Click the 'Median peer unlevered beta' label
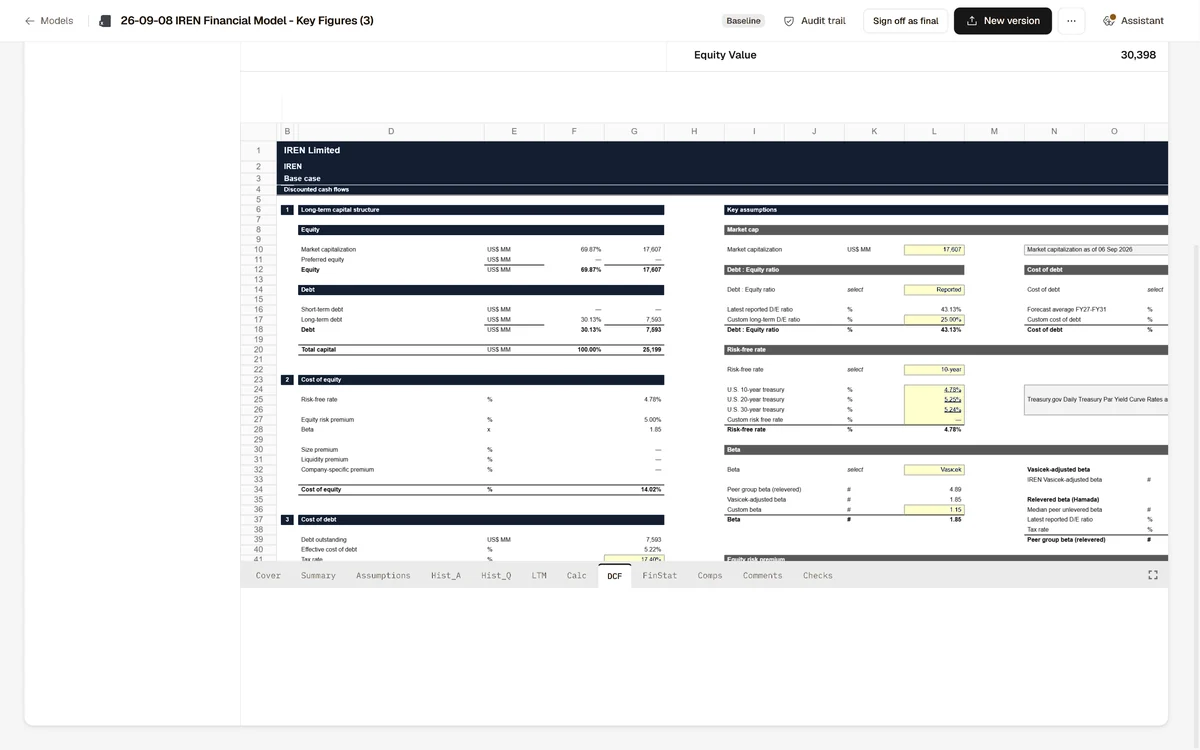The width and height of the screenshot is (1200, 750). [x=1066, y=509]
